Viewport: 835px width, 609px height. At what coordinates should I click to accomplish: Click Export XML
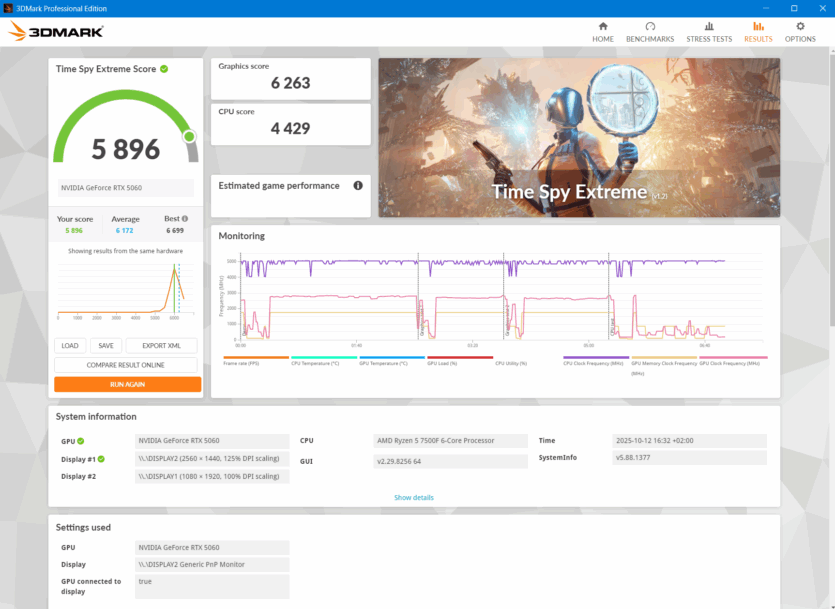[x=161, y=346]
